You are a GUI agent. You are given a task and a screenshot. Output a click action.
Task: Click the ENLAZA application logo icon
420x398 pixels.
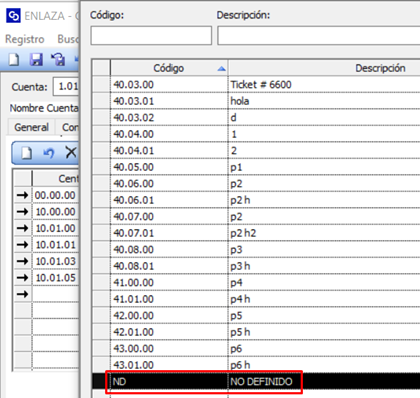tap(13, 16)
